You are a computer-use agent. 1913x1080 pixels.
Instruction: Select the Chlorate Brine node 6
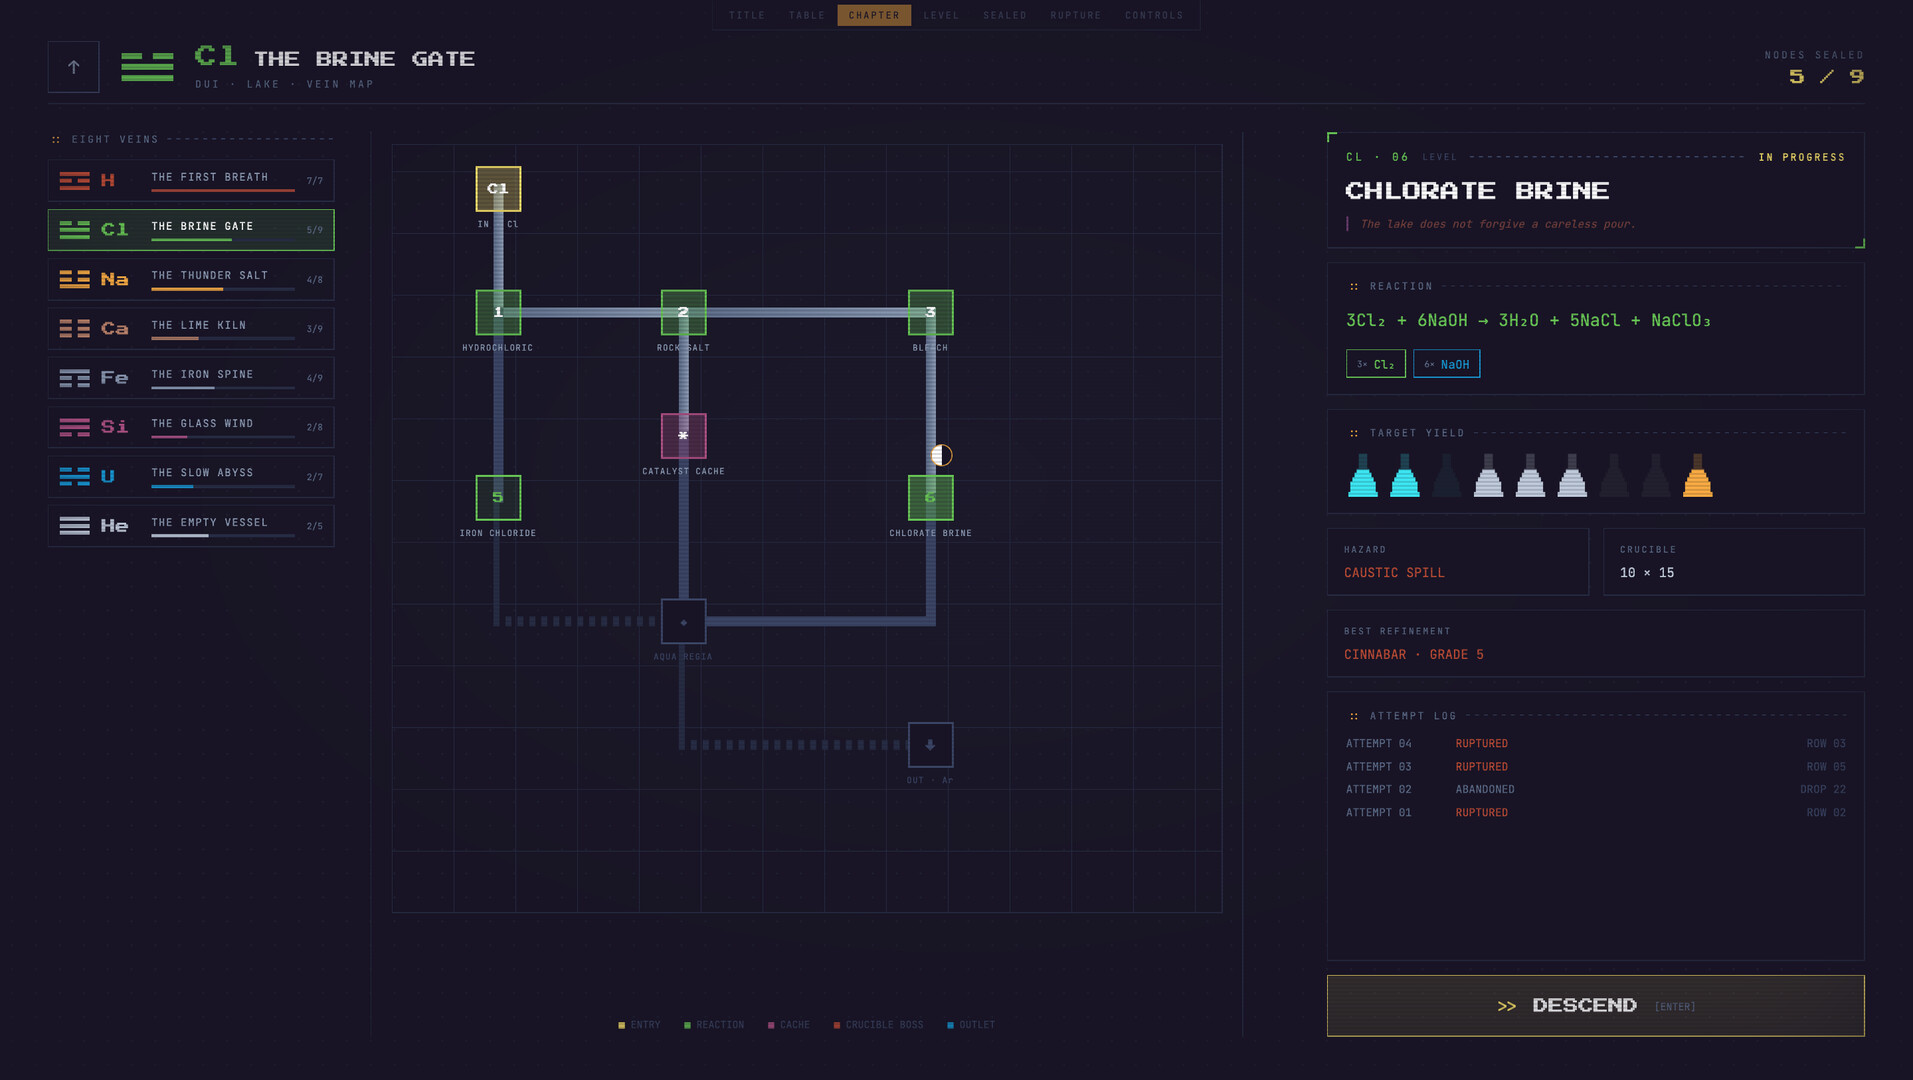point(930,497)
